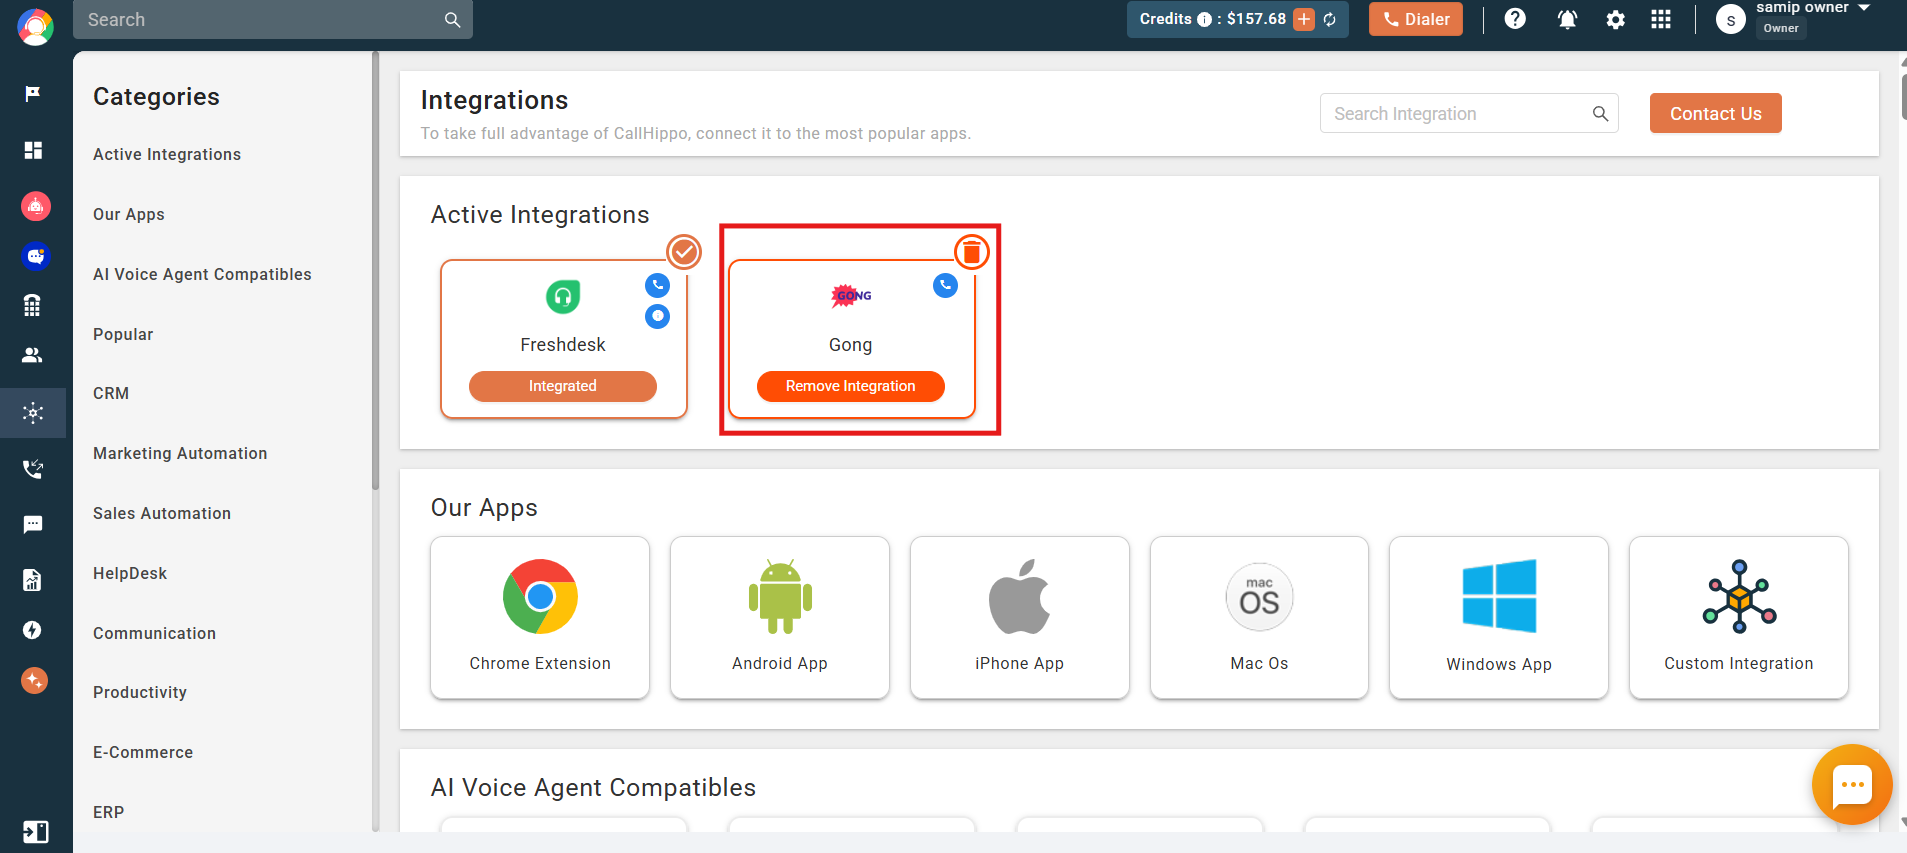Select Productivity category
Image resolution: width=1907 pixels, height=853 pixels.
tap(140, 692)
